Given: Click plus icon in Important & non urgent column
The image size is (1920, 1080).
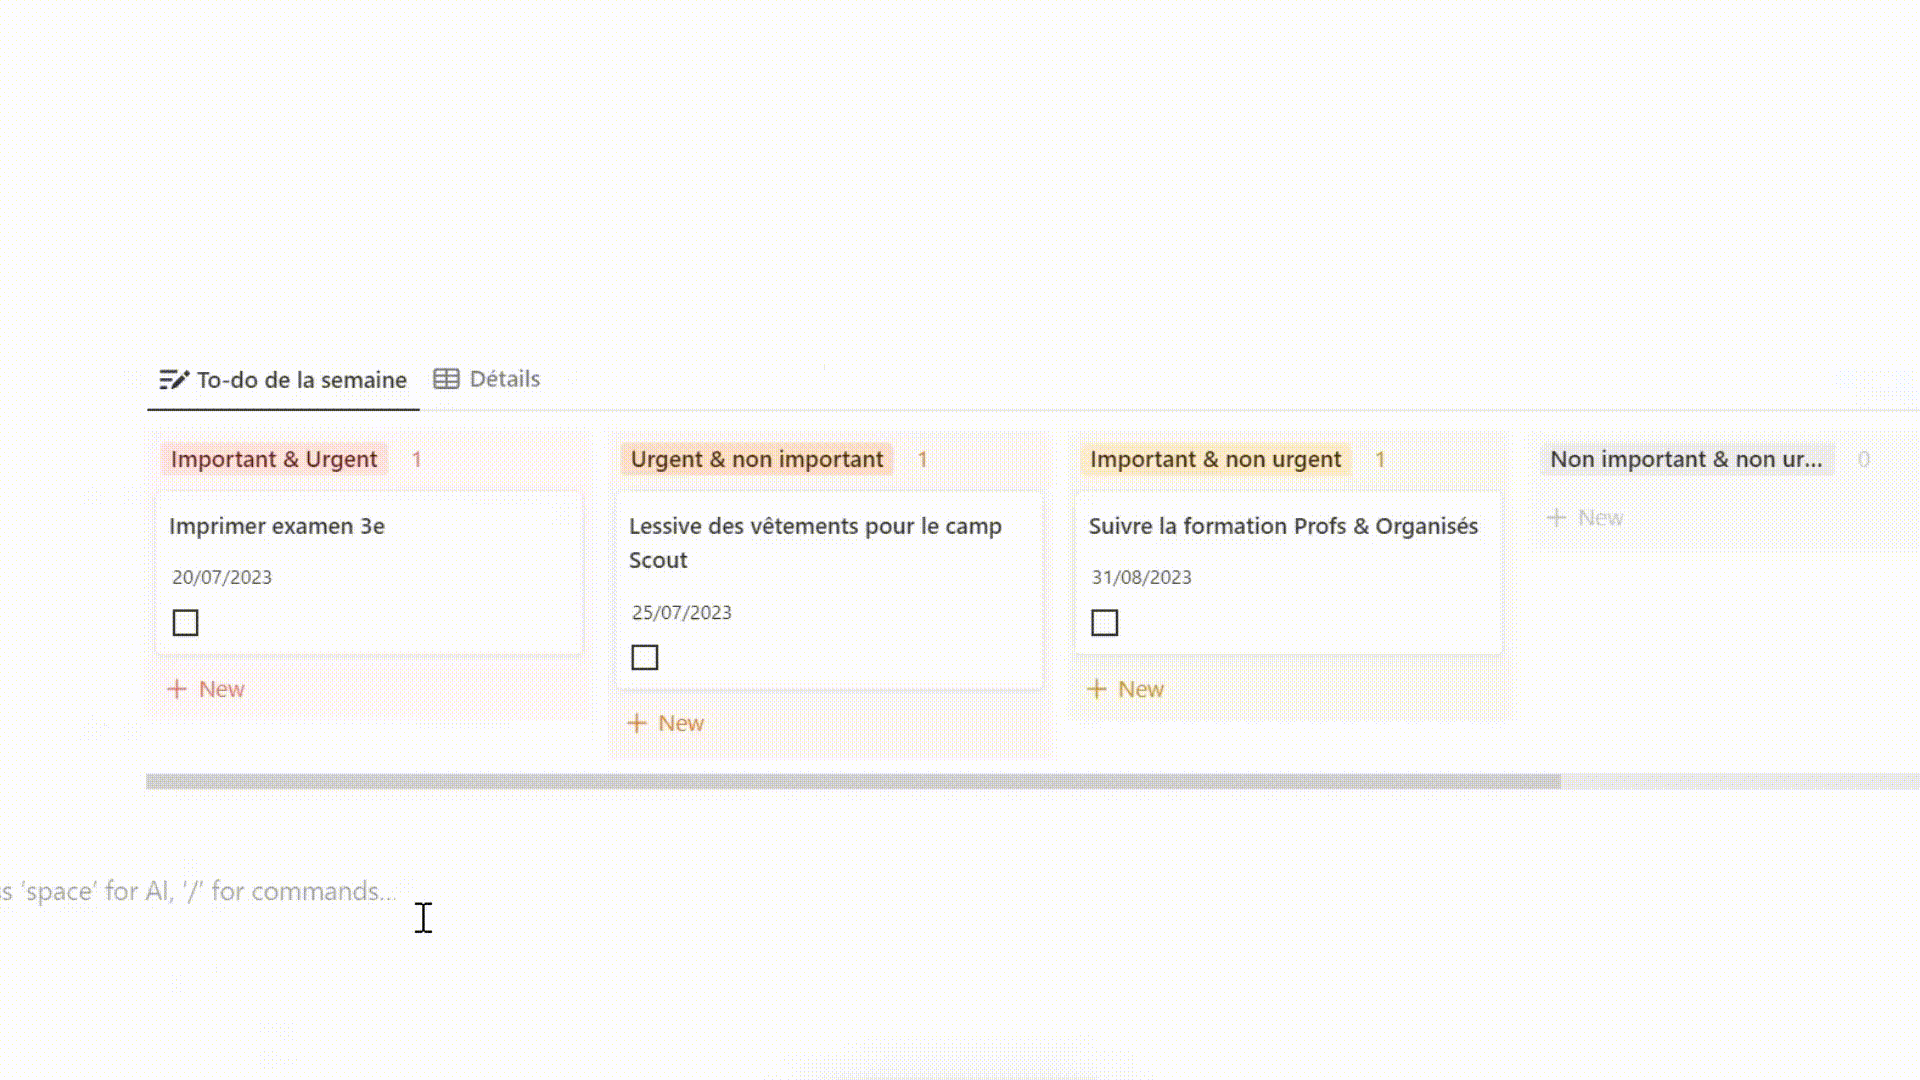Looking at the screenshot, I should [1097, 689].
